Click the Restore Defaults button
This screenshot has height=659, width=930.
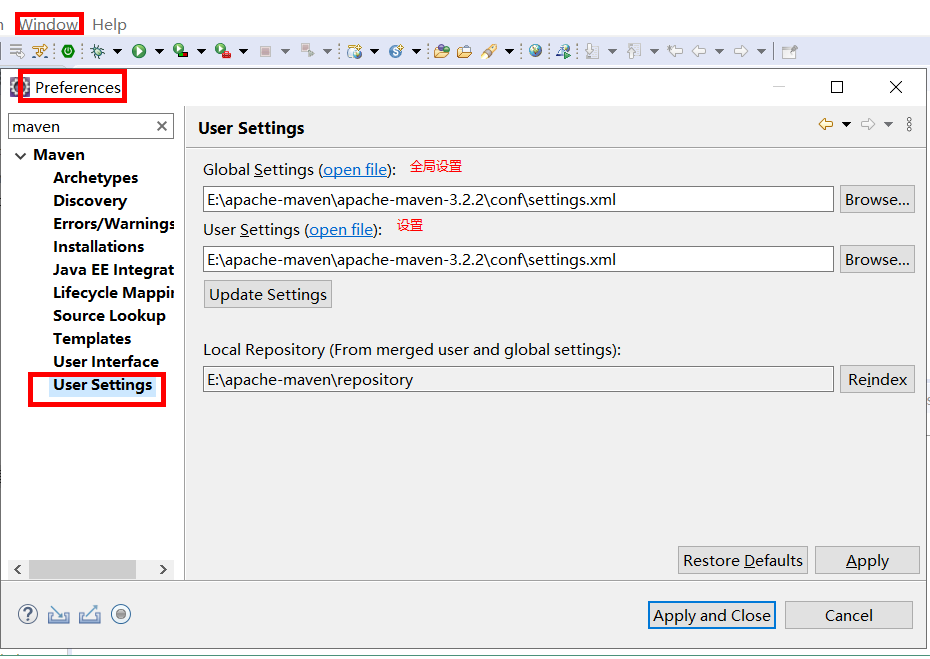(743, 560)
